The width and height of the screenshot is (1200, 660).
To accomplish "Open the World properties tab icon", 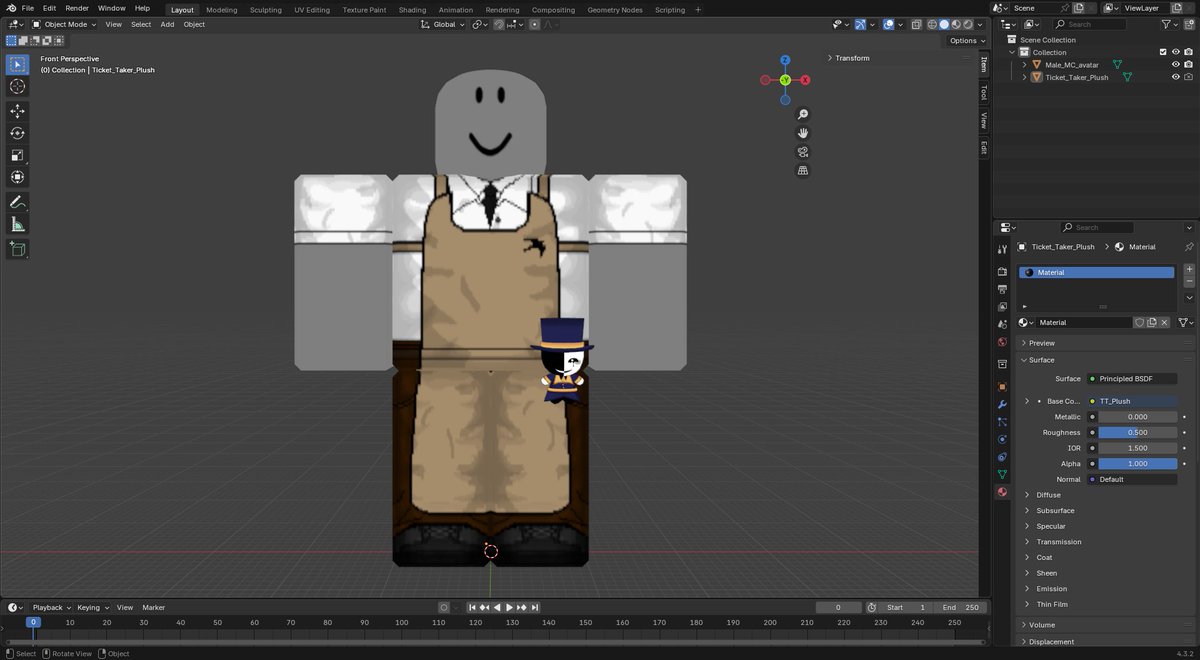I will (x=1002, y=342).
